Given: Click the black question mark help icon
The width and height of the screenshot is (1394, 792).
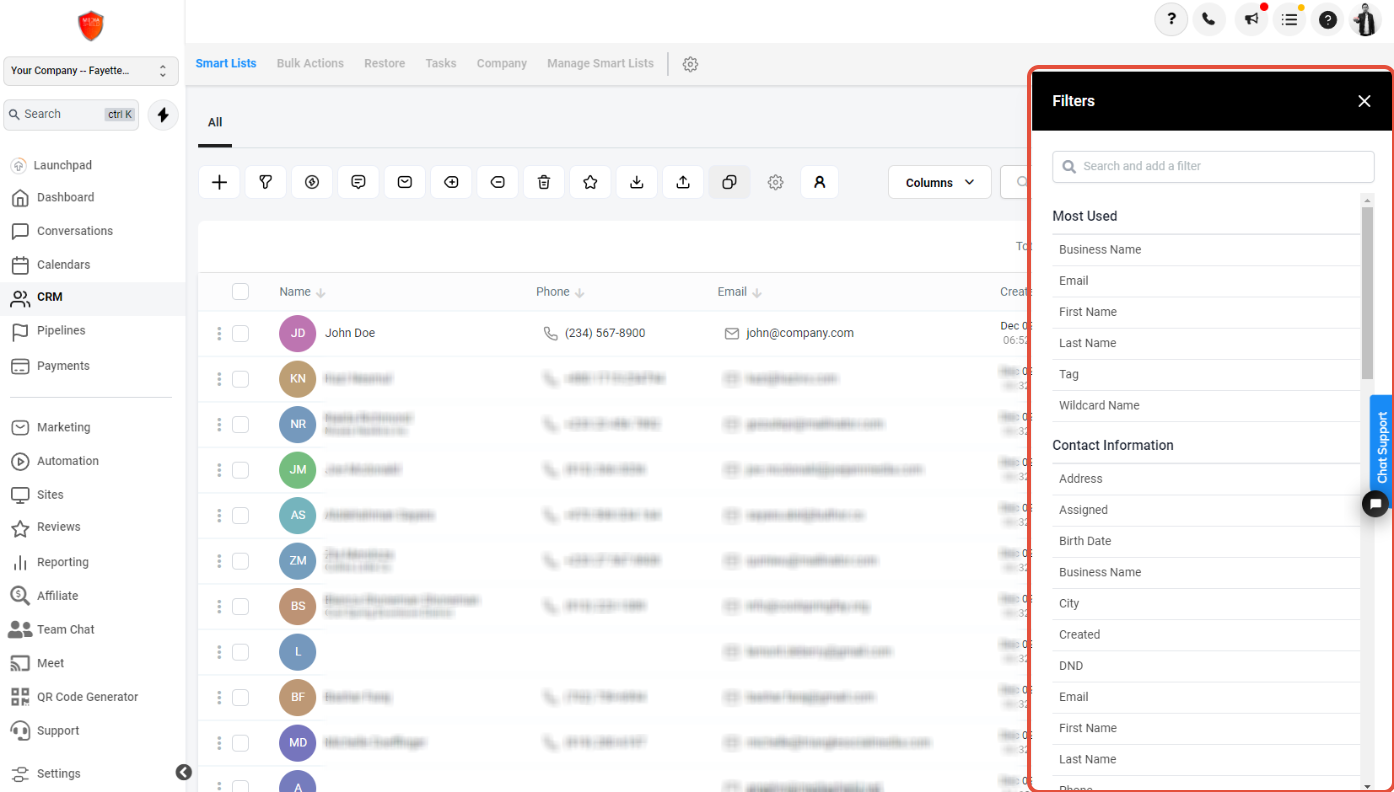Looking at the screenshot, I should 1328,19.
